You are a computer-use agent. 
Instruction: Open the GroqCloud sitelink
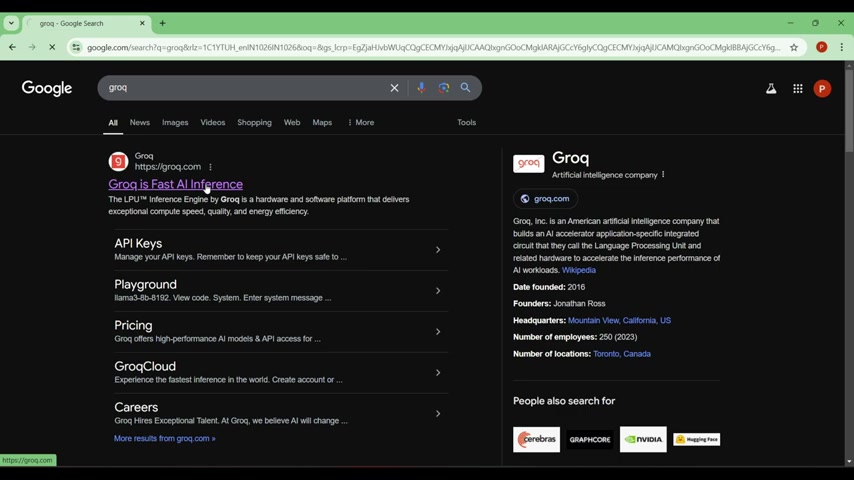[x=145, y=366]
